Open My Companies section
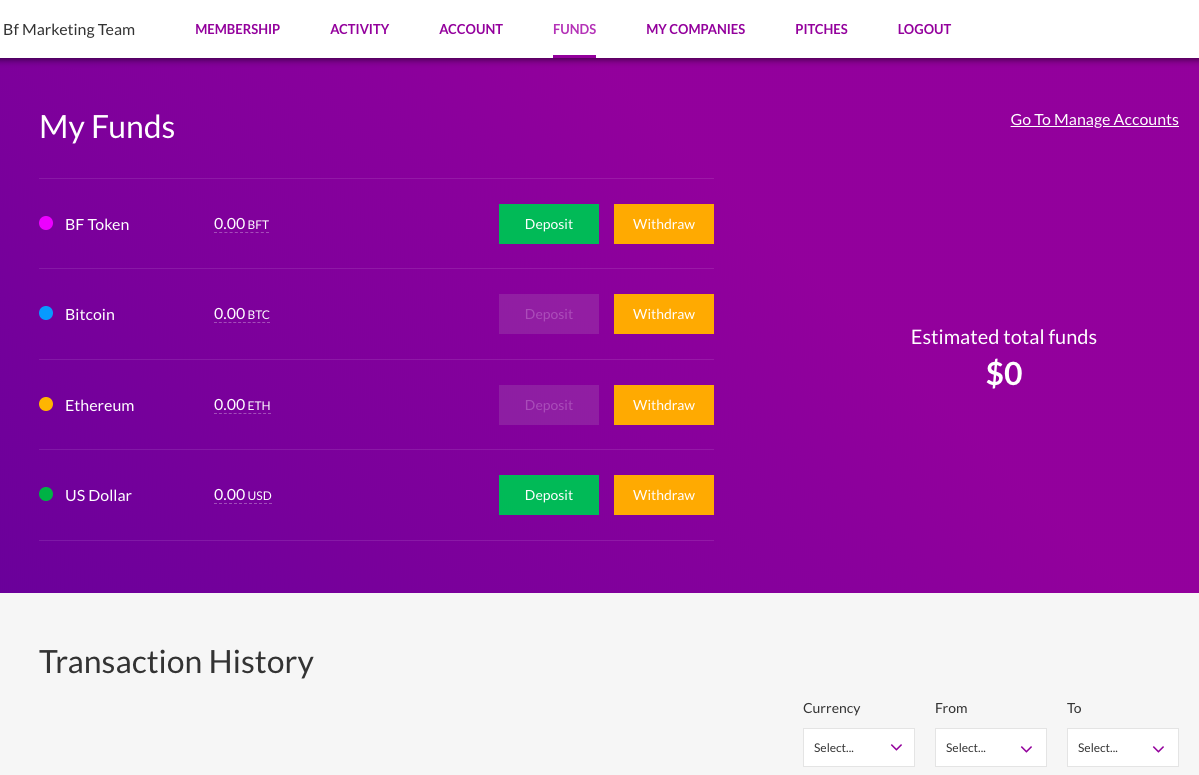 click(x=695, y=29)
